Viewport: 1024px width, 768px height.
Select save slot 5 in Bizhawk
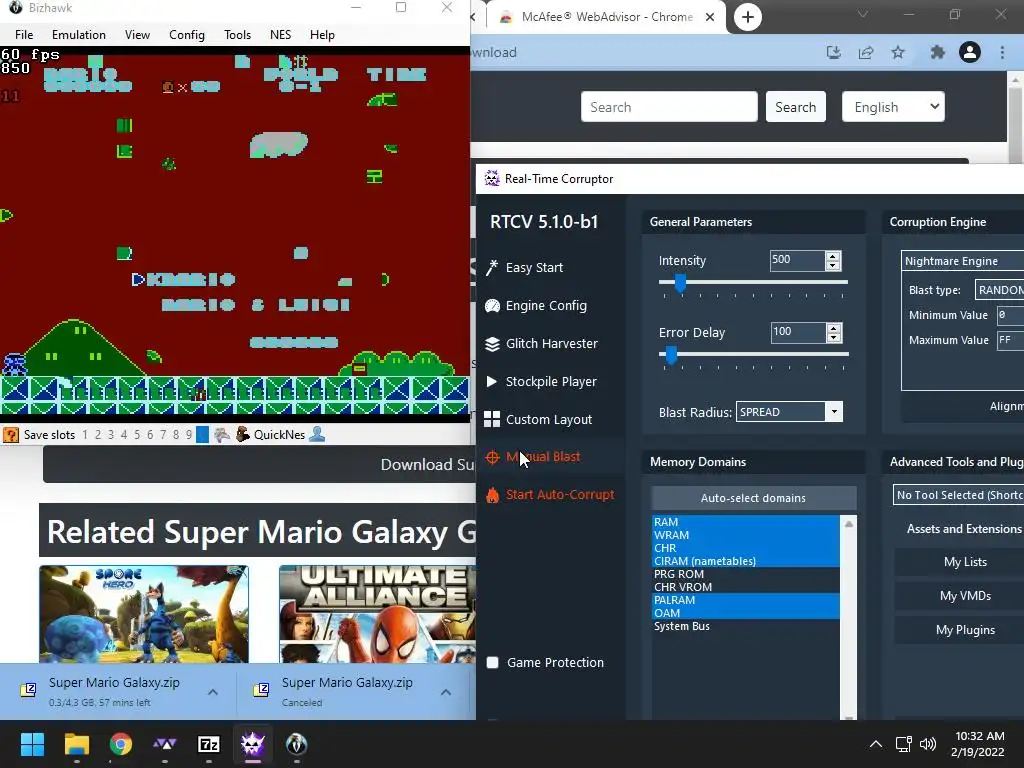point(137,435)
